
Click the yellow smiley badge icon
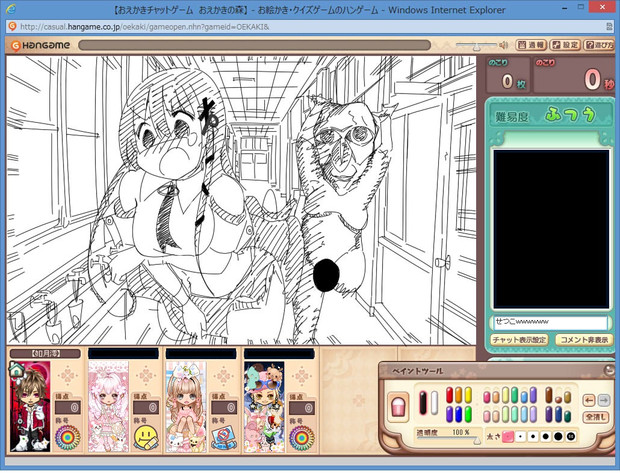(x=148, y=434)
